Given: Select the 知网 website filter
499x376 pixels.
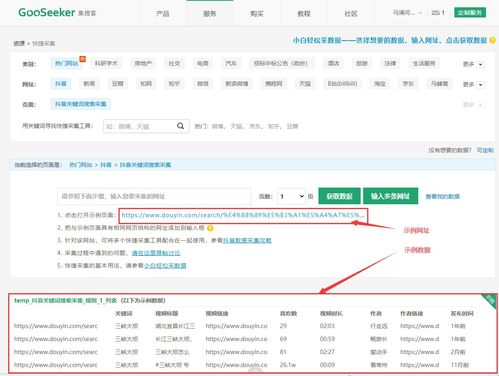Looking at the screenshot, I should [146, 84].
